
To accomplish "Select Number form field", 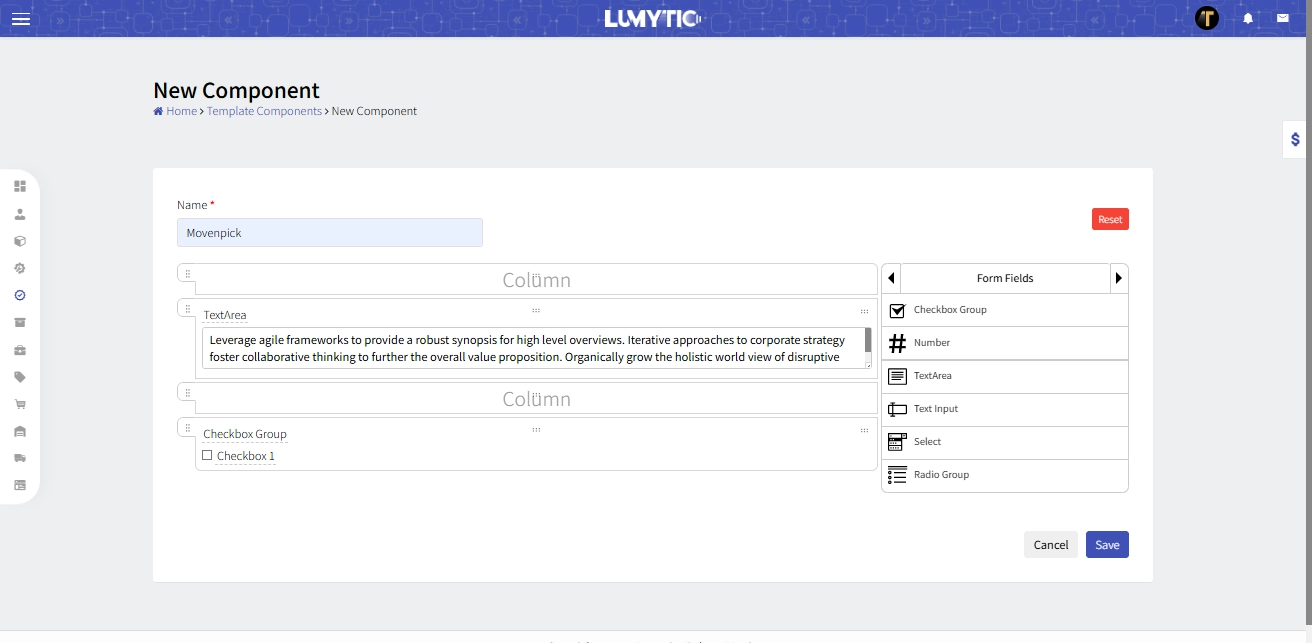I will (x=1005, y=343).
